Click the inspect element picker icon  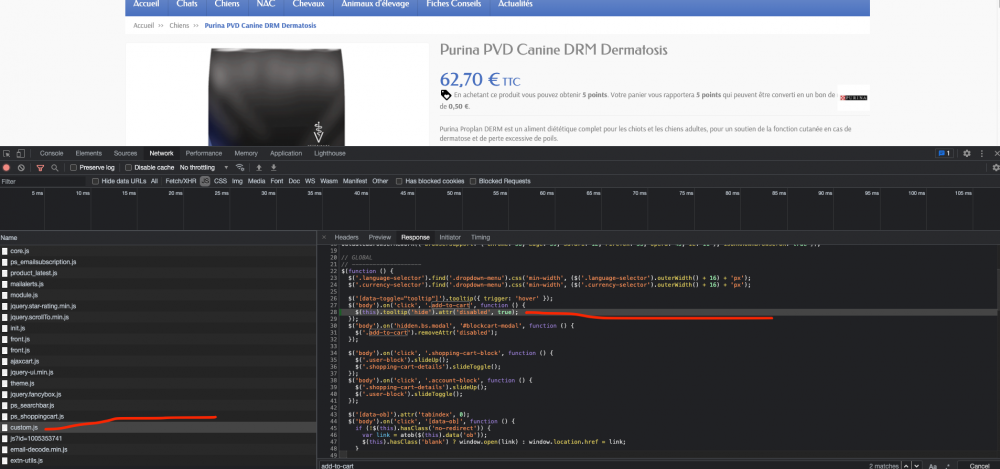click(x=7, y=153)
